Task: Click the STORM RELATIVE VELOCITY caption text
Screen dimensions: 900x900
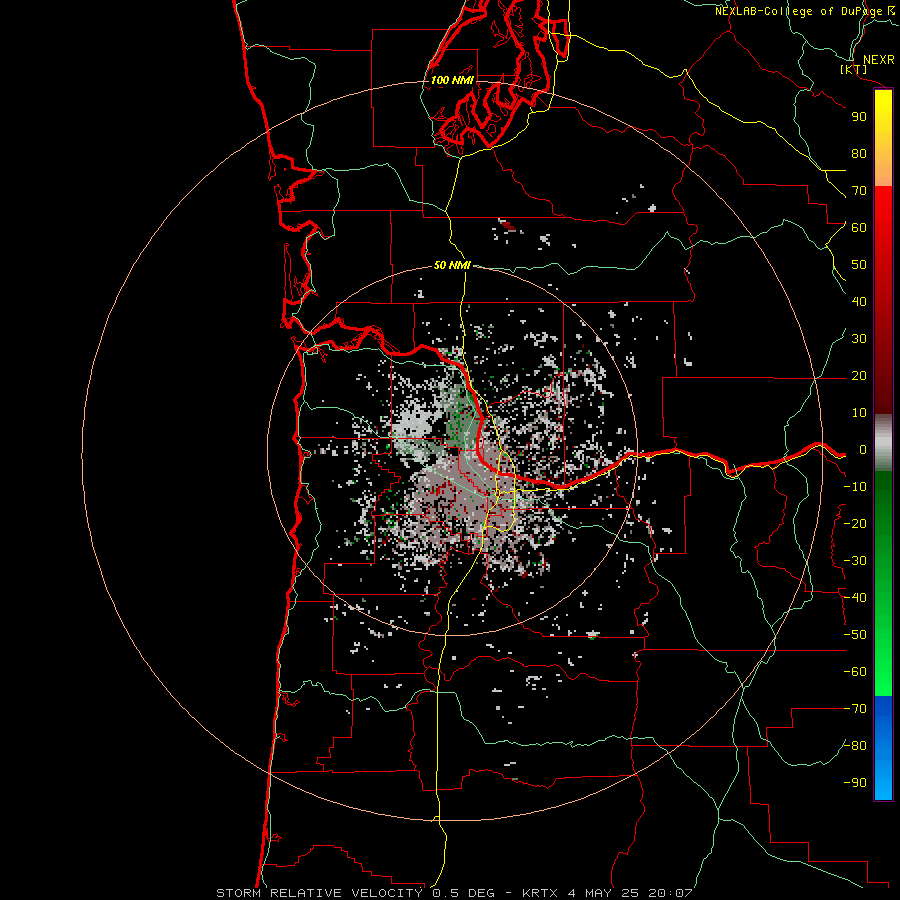Action: point(319,893)
